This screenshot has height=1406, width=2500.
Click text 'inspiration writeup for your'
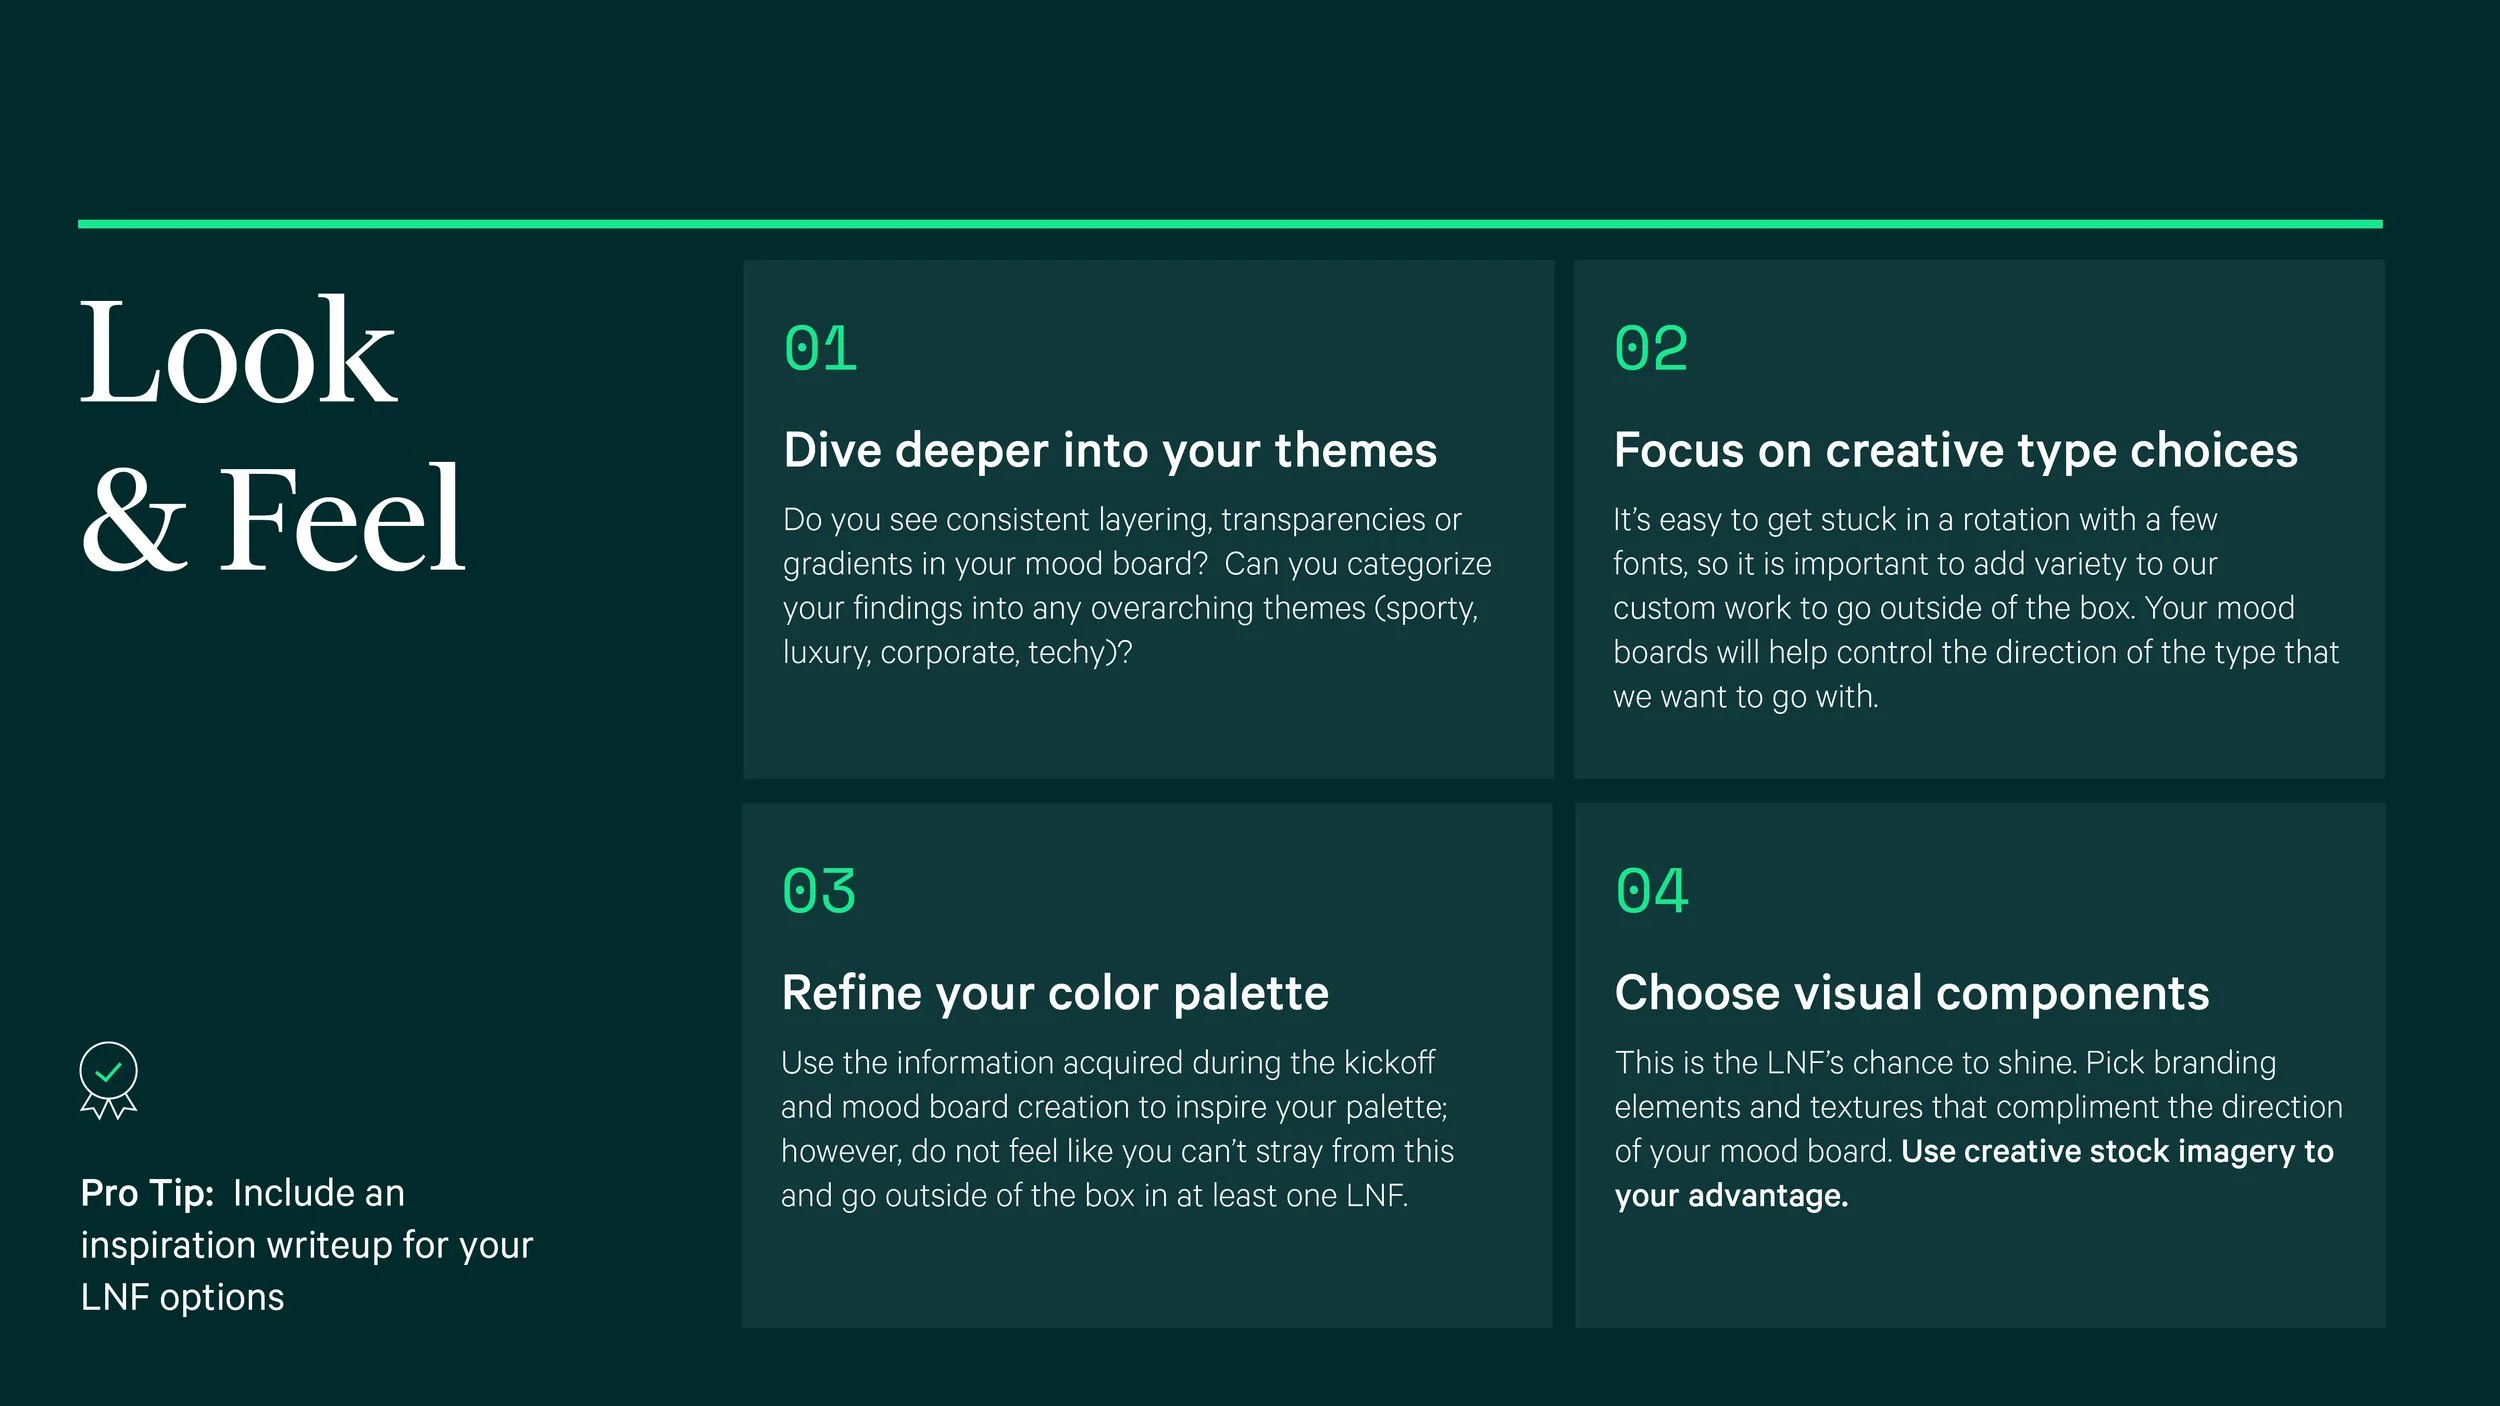(307, 1246)
